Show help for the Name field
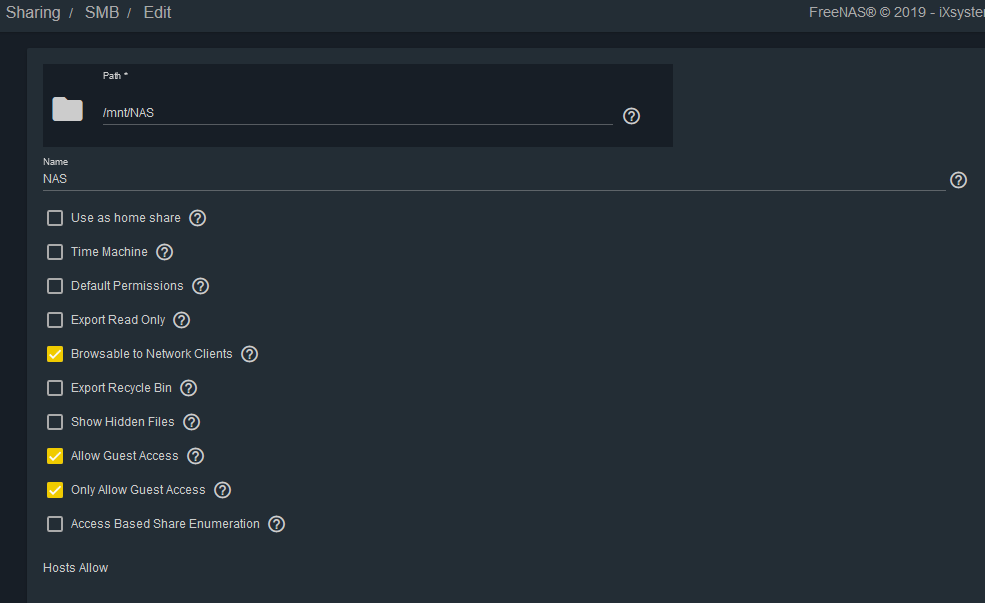This screenshot has width=985, height=603. click(959, 180)
